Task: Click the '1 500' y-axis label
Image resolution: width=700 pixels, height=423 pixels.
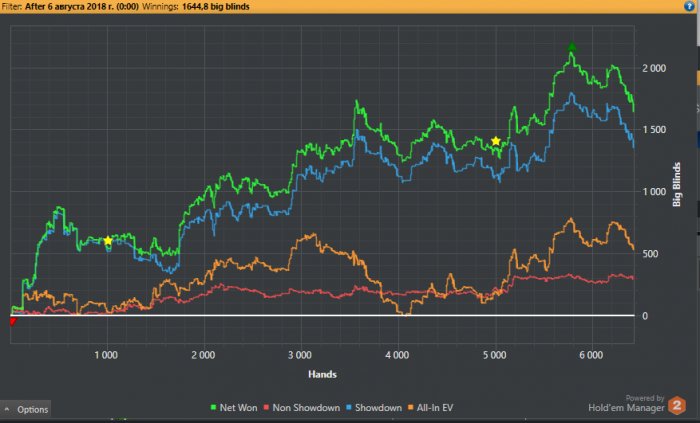Action: click(654, 129)
